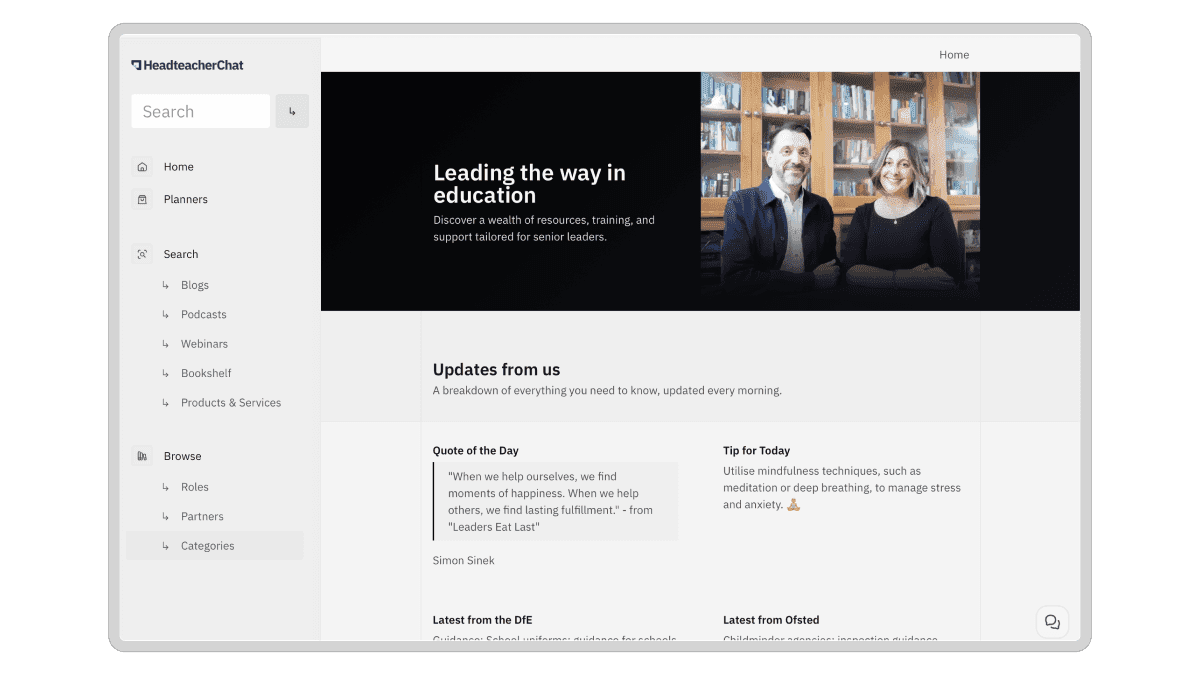This screenshot has height=675, width=1200.
Task: Open the highlighted Categories item
Action: pos(214,546)
